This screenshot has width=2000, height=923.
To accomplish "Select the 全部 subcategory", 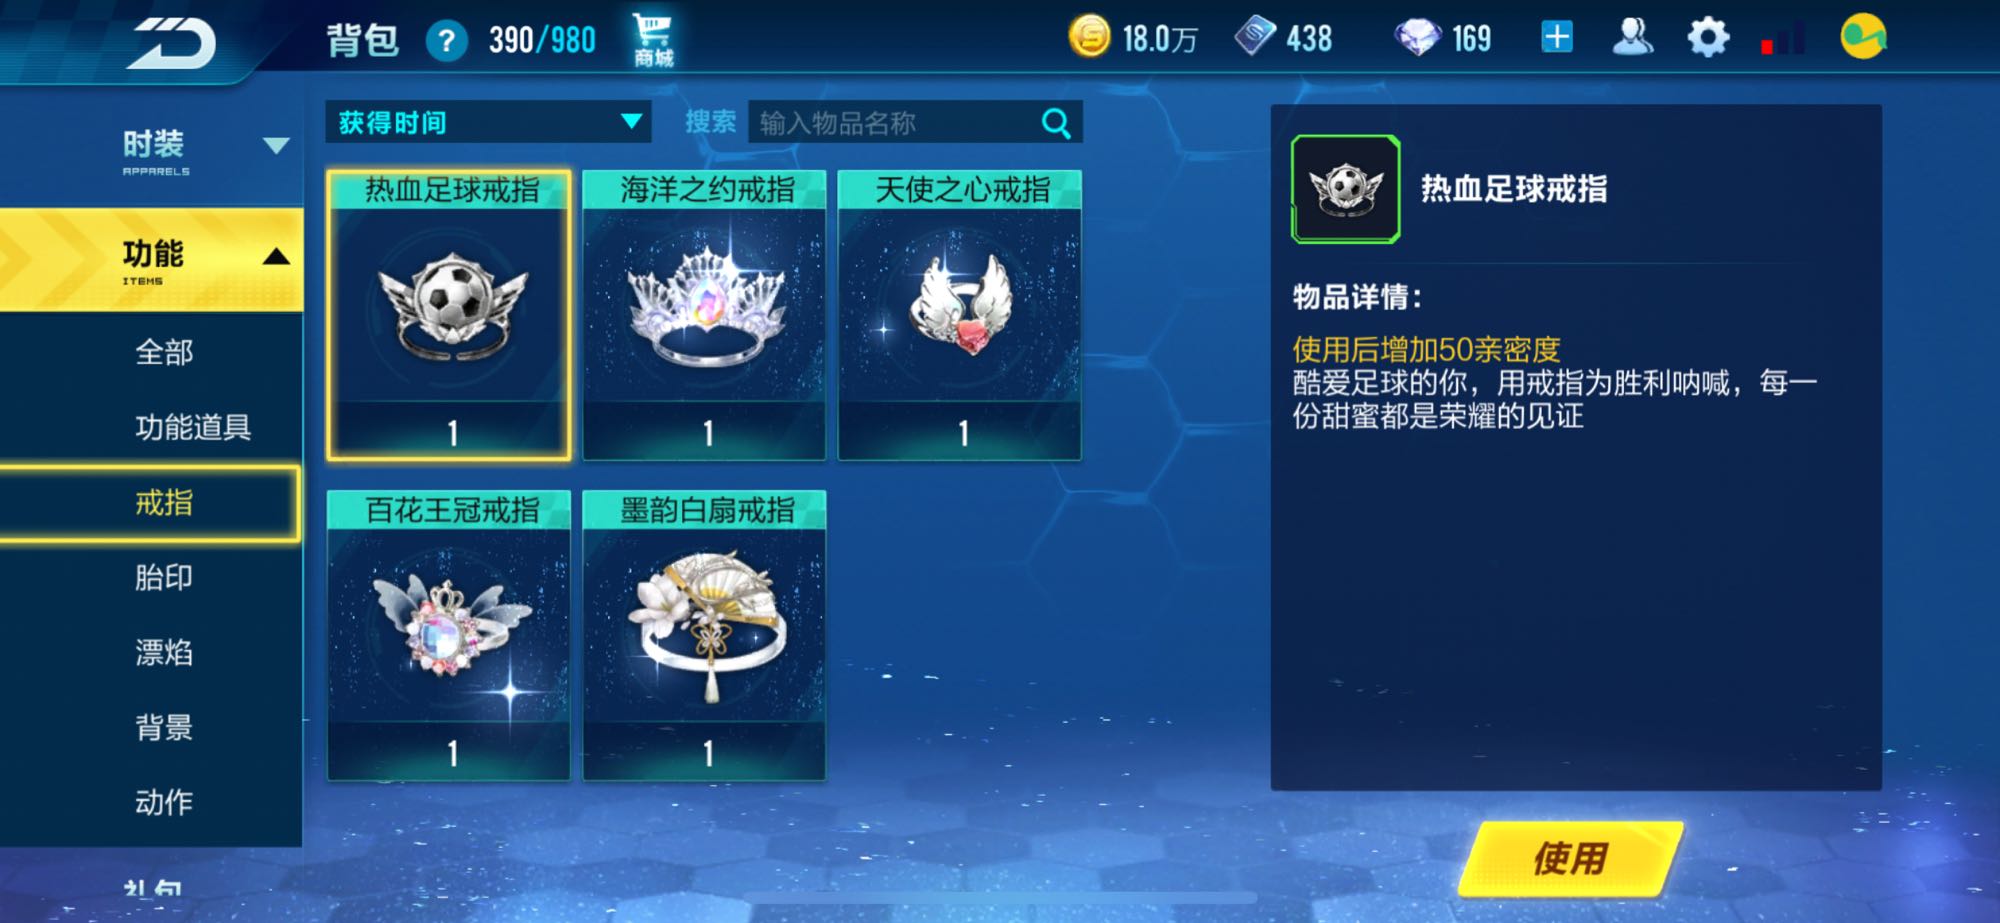I will pos(164,352).
